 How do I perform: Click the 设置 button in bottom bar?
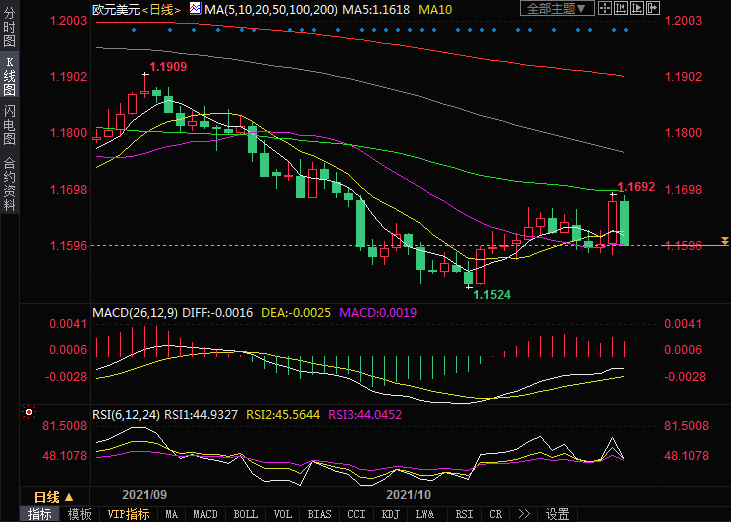click(x=557, y=514)
